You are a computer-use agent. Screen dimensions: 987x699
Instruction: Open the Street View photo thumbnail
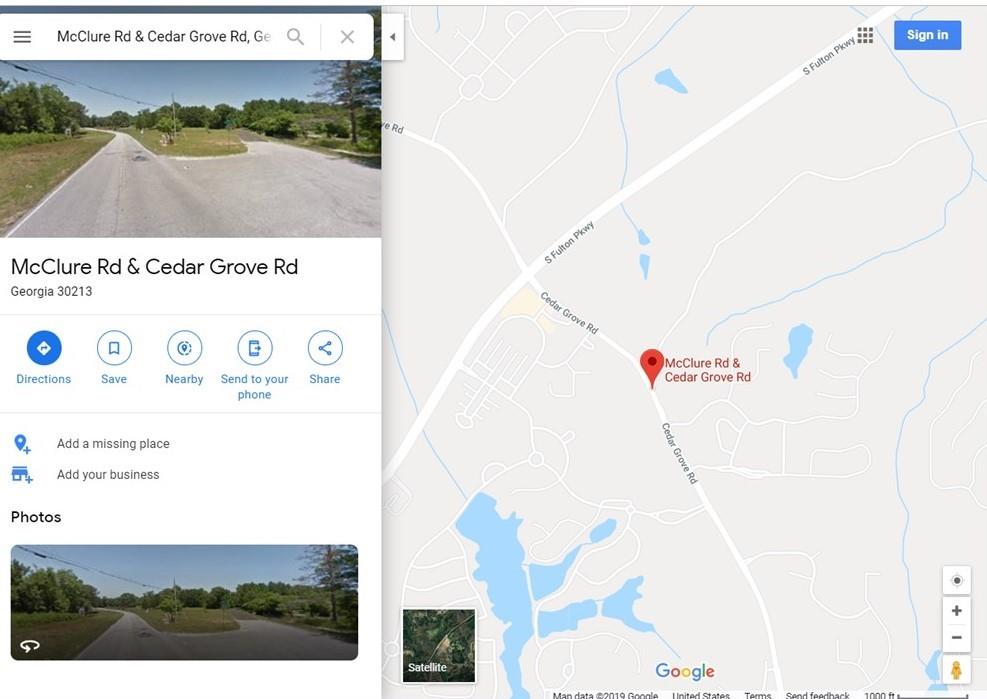click(x=184, y=602)
